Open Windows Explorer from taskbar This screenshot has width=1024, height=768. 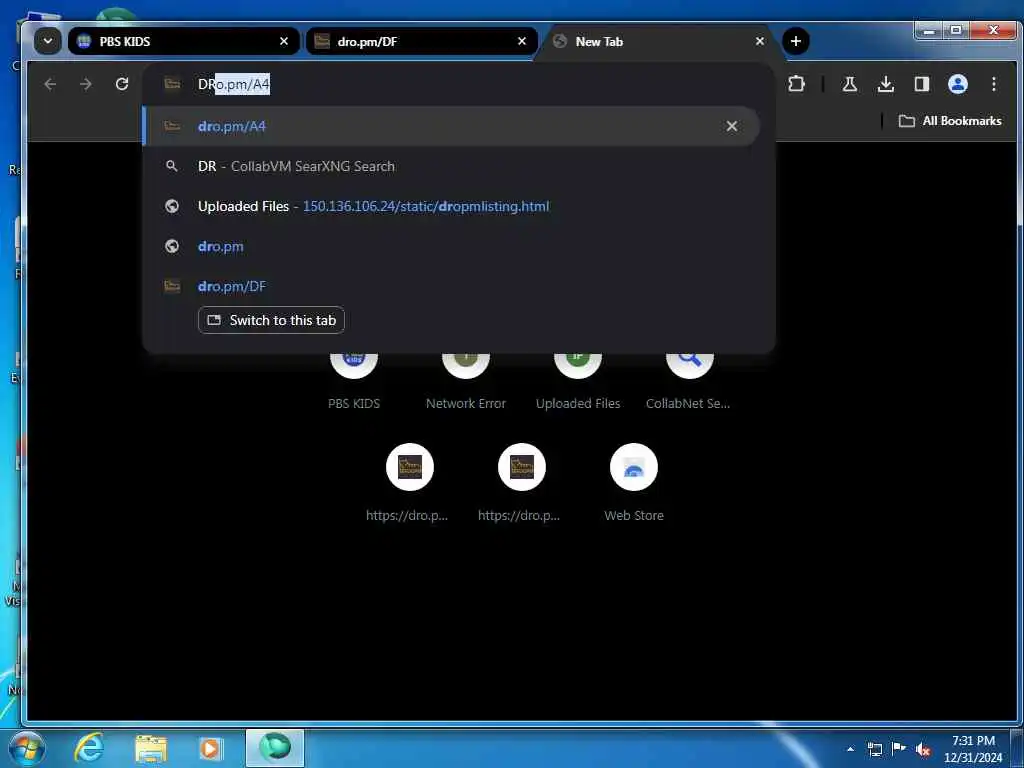pos(151,748)
